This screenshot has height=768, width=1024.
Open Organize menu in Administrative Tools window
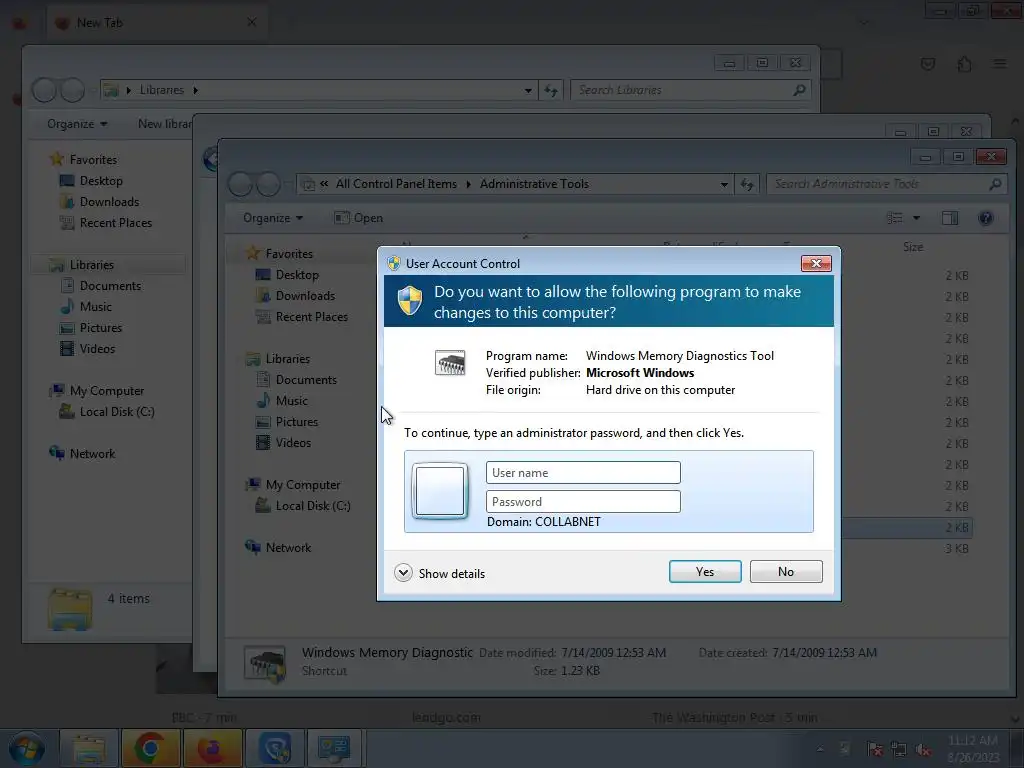pyautogui.click(x=272, y=218)
